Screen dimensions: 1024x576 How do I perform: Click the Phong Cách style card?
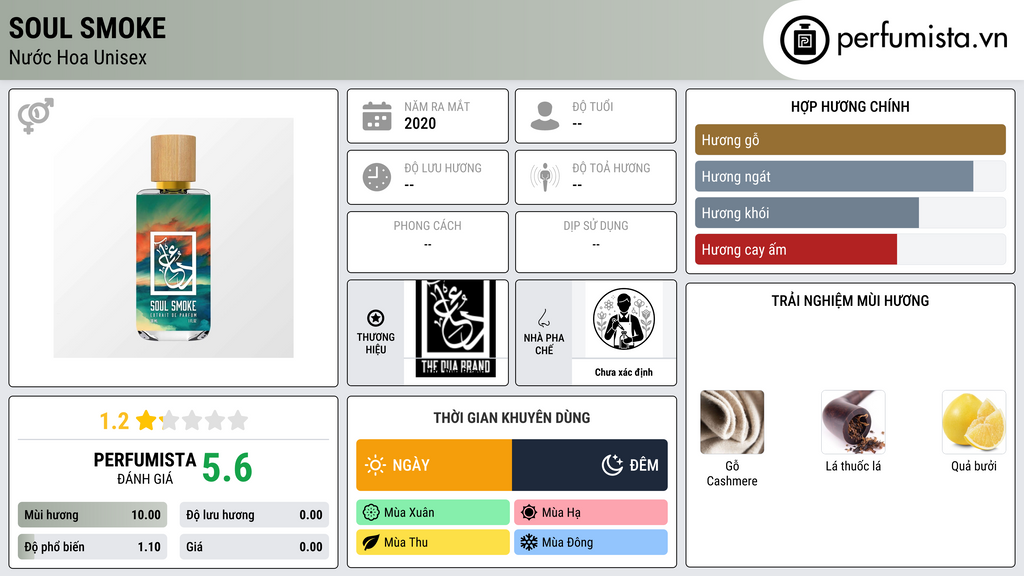pyautogui.click(x=428, y=242)
